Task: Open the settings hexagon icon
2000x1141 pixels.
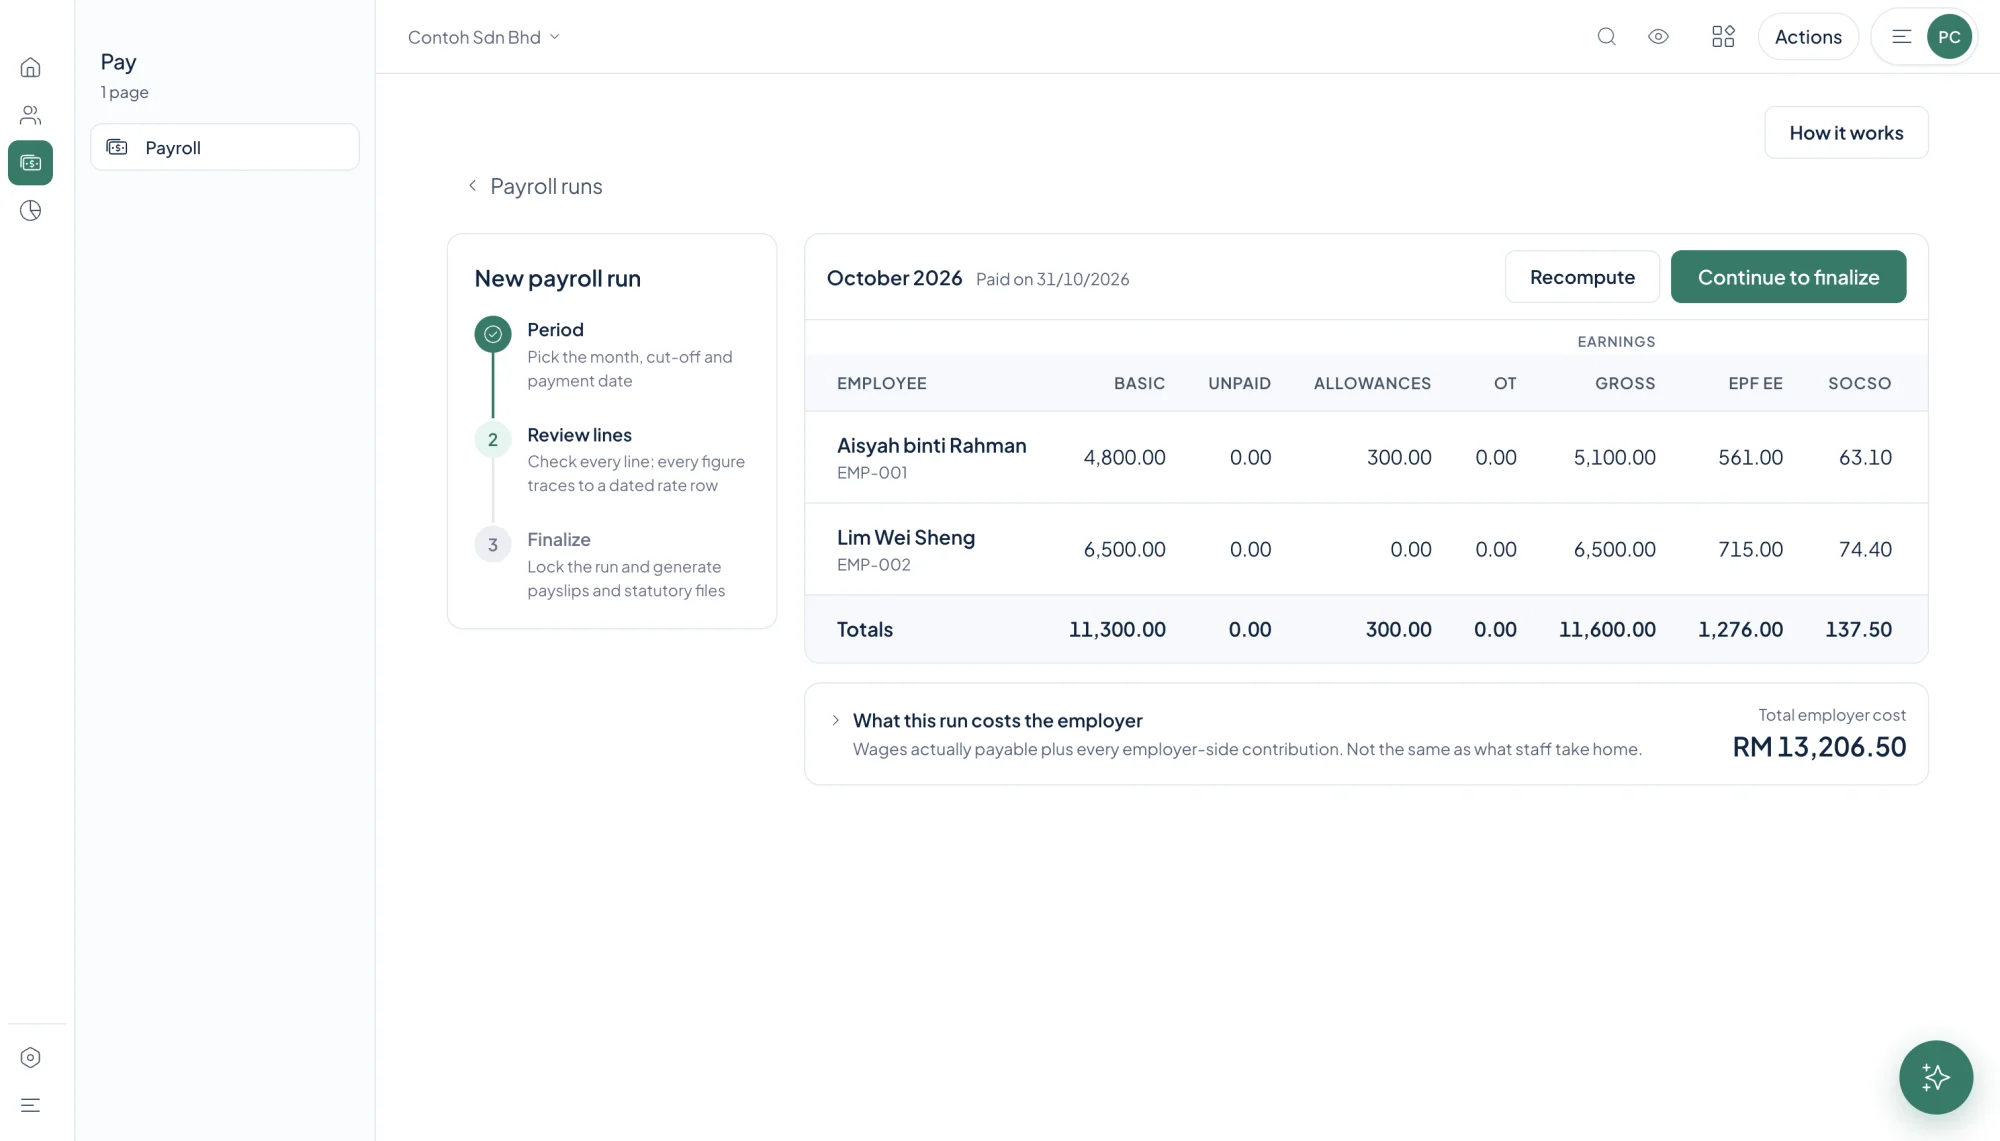Action: click(30, 1057)
